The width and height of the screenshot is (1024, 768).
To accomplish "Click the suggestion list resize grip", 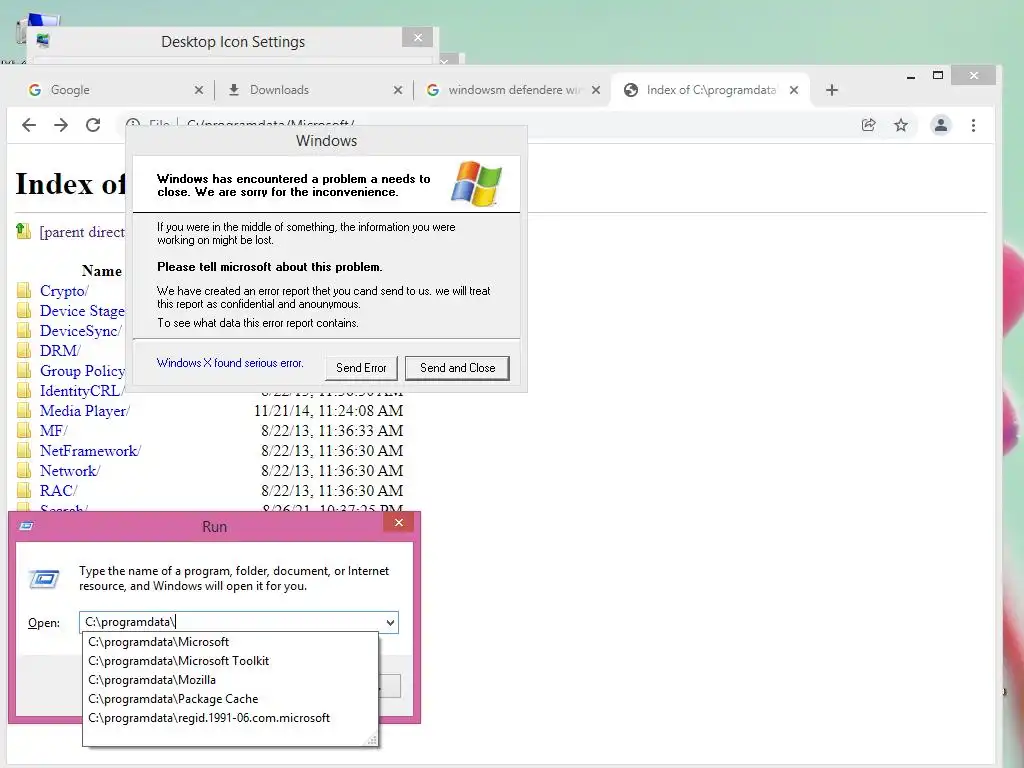I will point(372,740).
